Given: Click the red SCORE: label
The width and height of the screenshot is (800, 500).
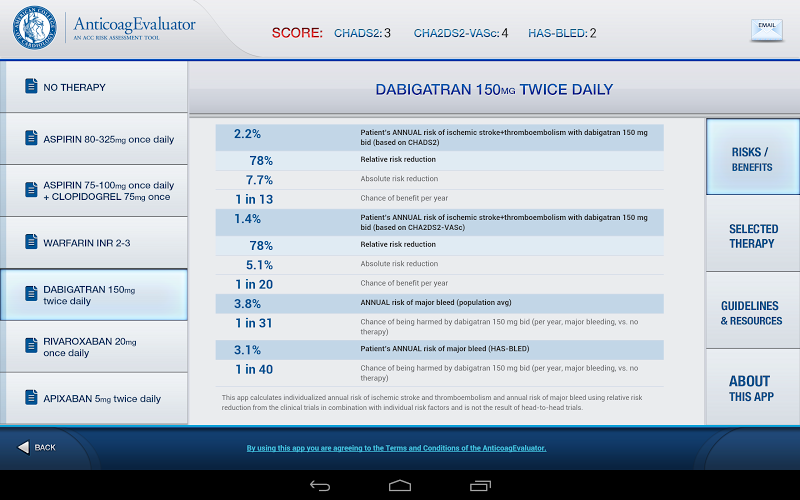Looking at the screenshot, I should click(297, 33).
